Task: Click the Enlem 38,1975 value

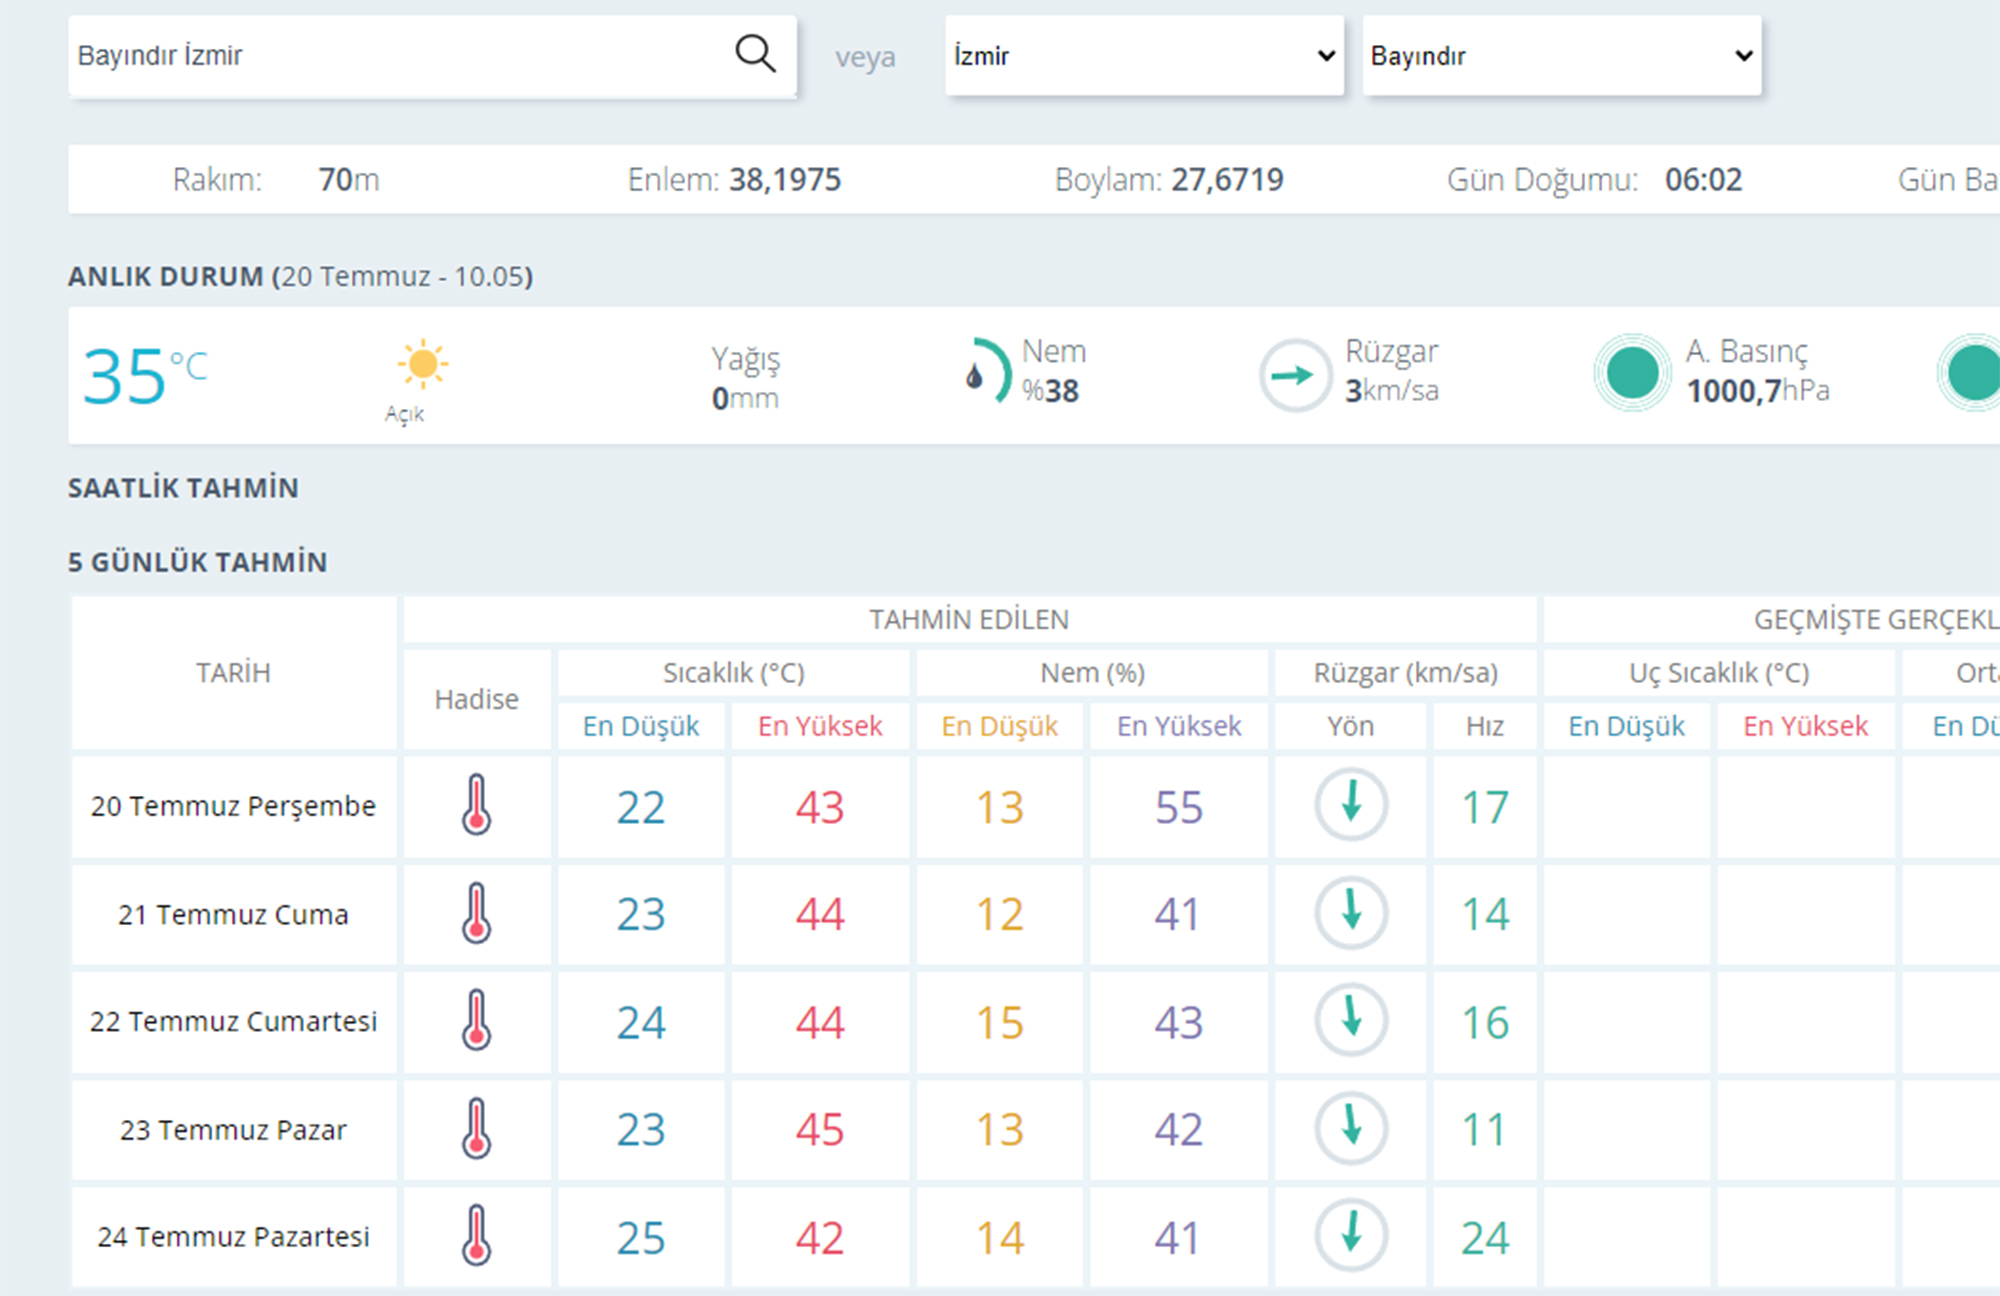Action: point(785,180)
